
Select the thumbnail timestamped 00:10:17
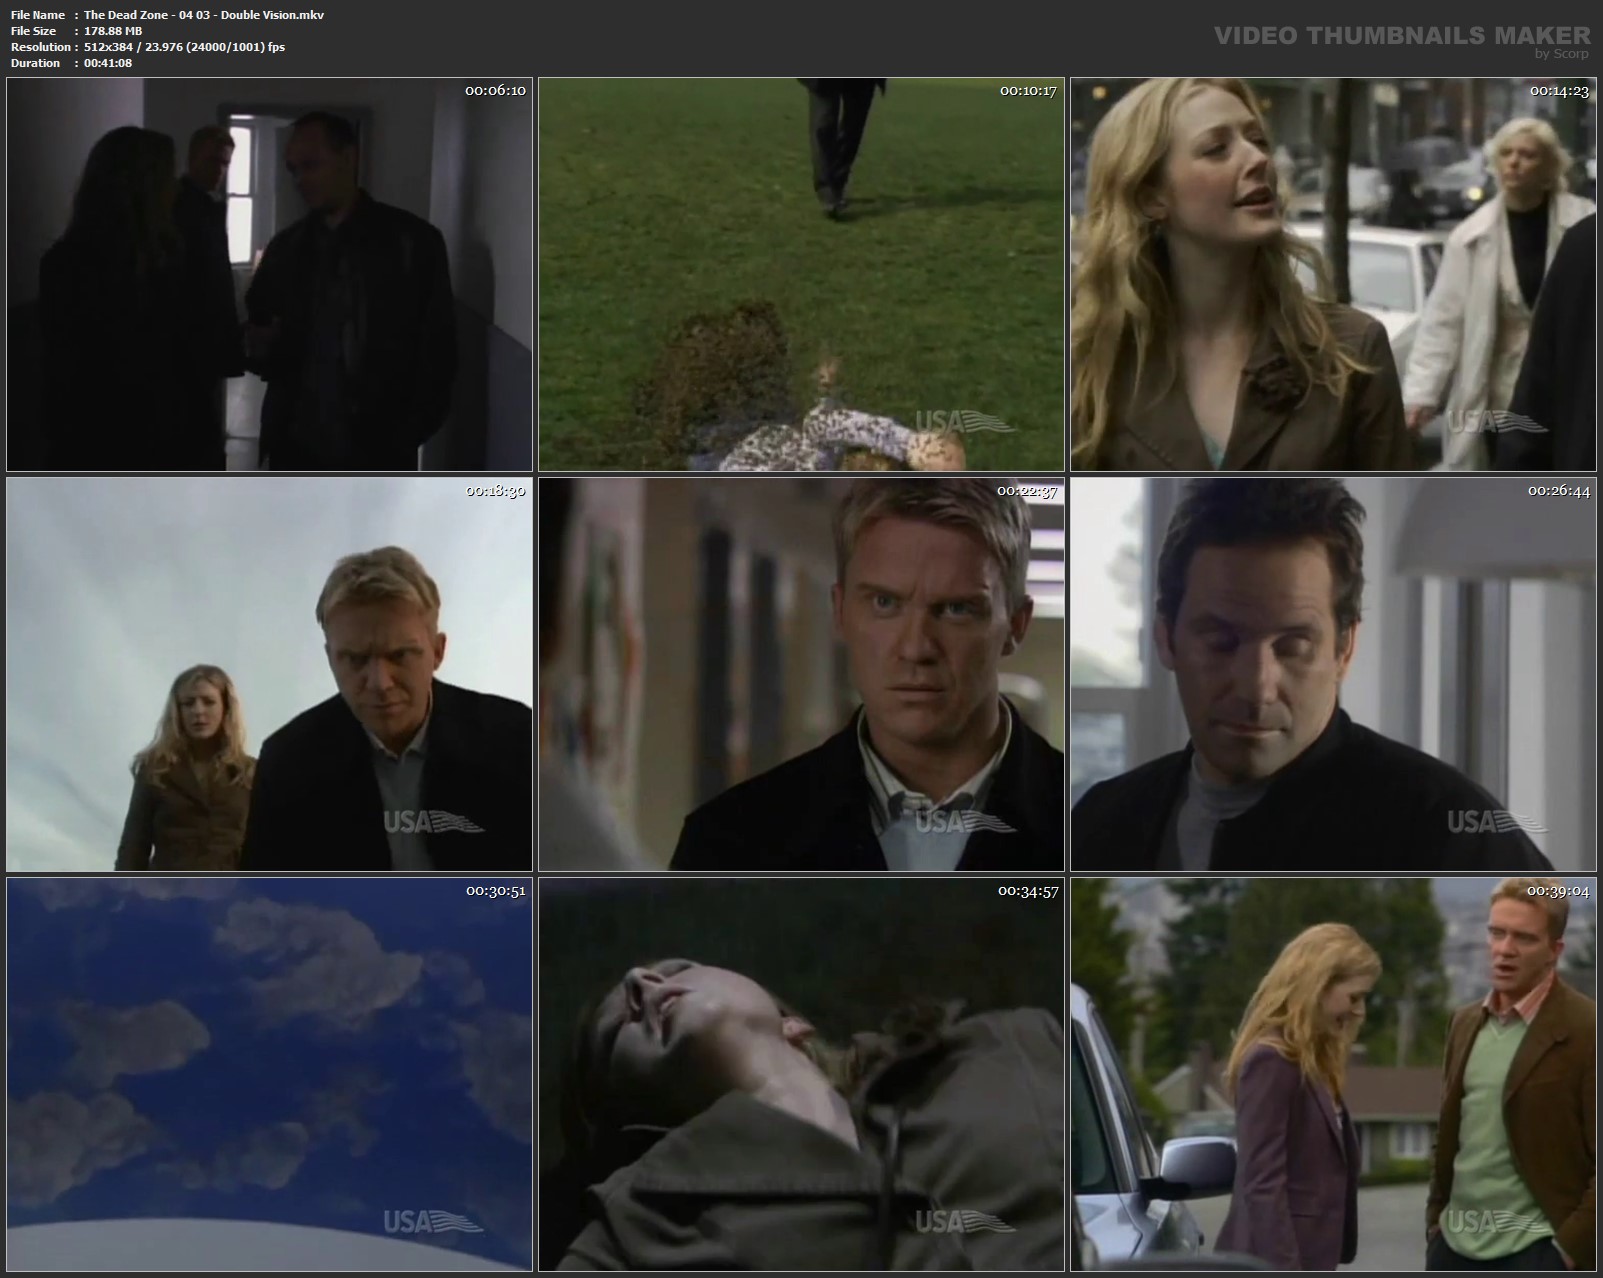tap(801, 275)
